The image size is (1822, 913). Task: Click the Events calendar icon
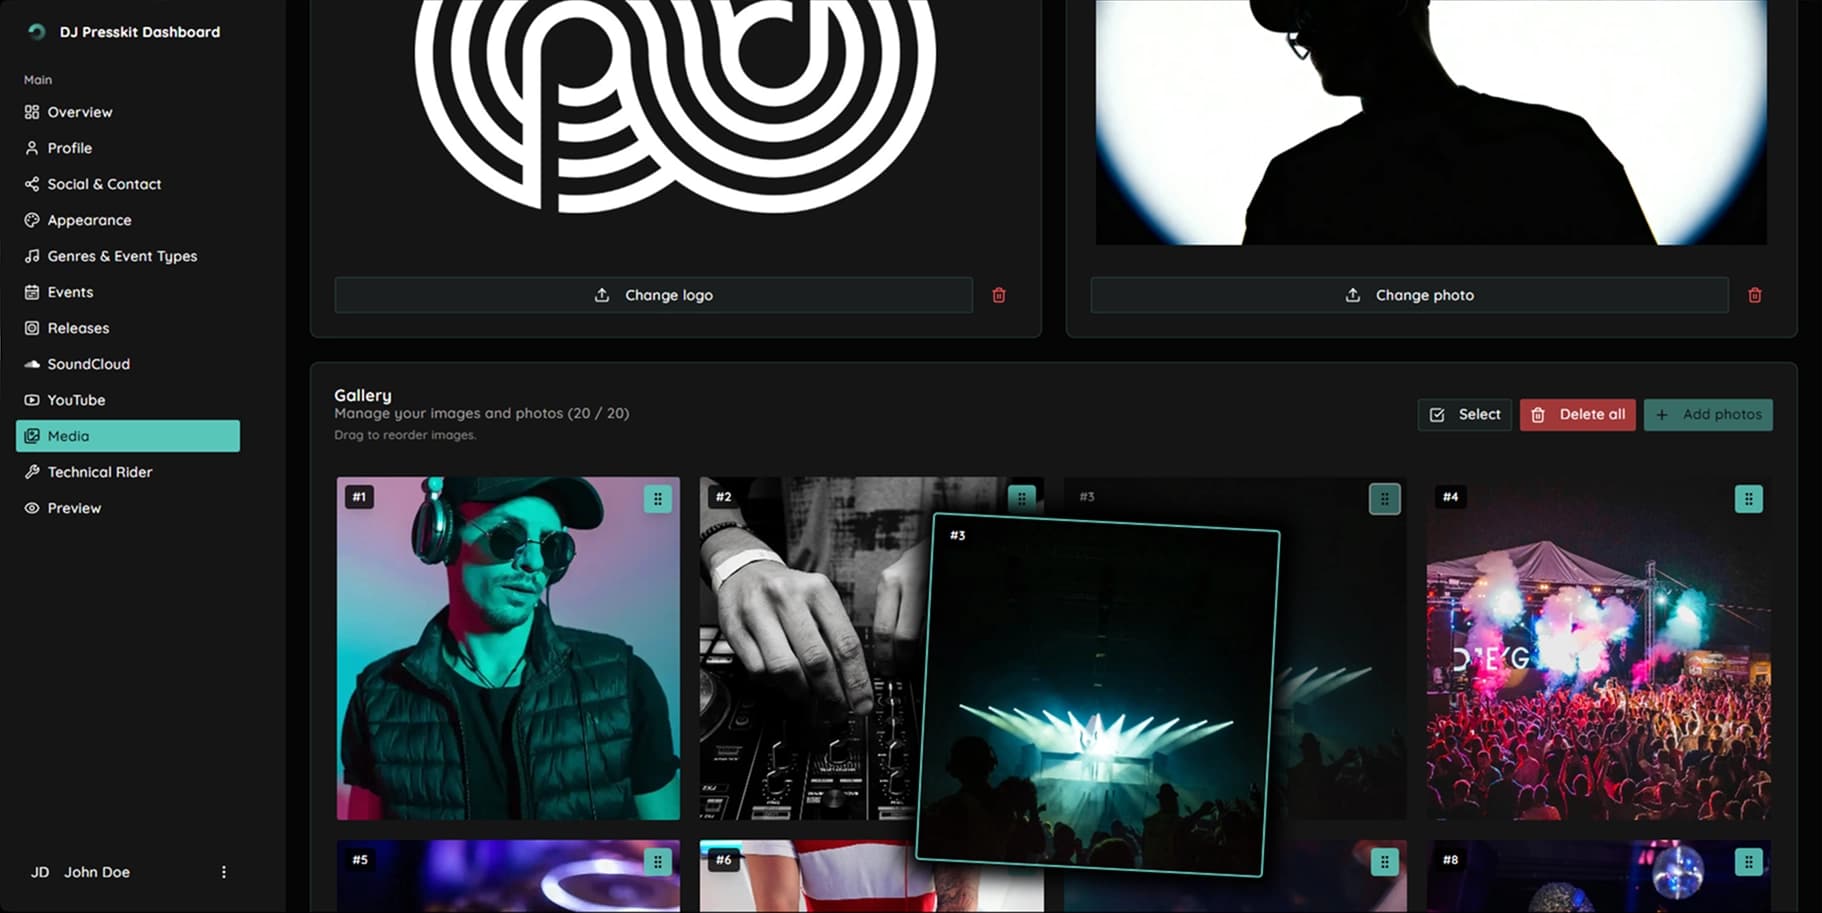click(32, 292)
